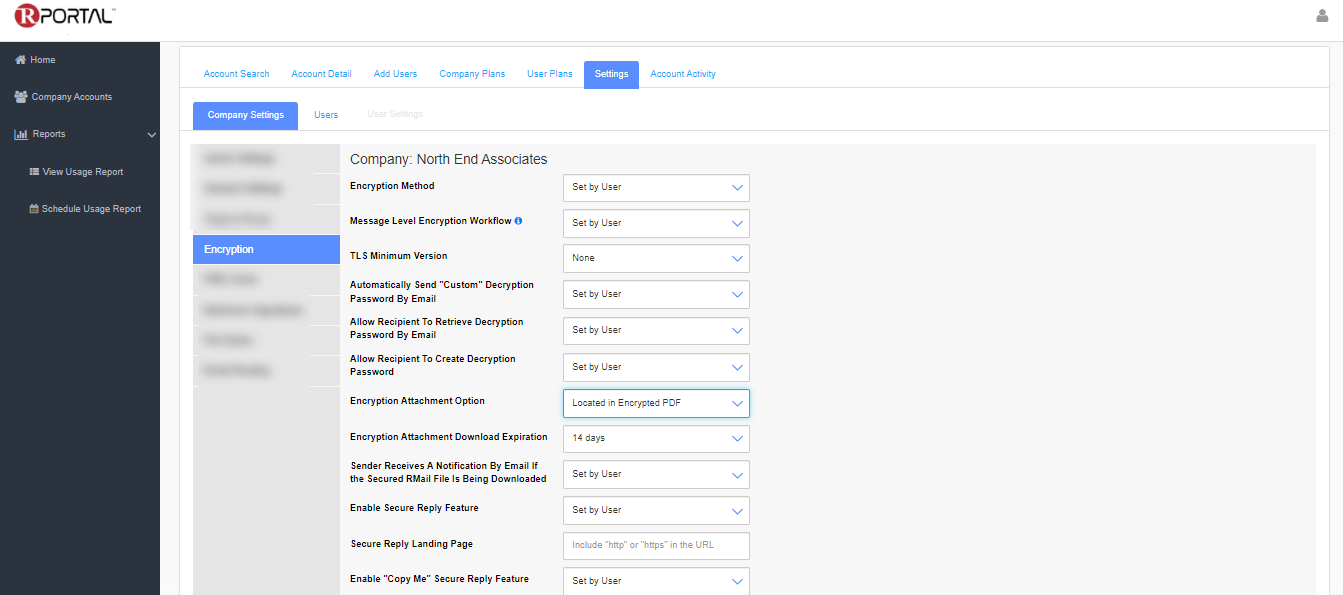Click the user profile icon

click(1322, 16)
